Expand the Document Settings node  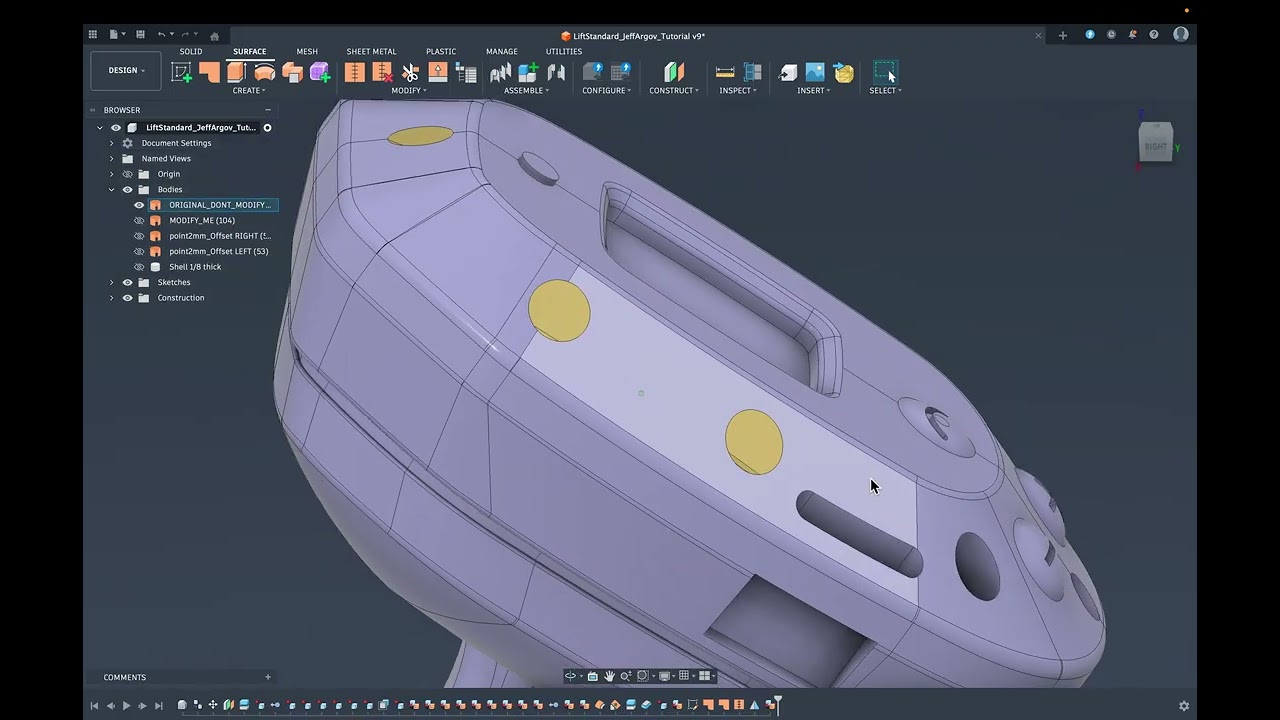(x=111, y=143)
